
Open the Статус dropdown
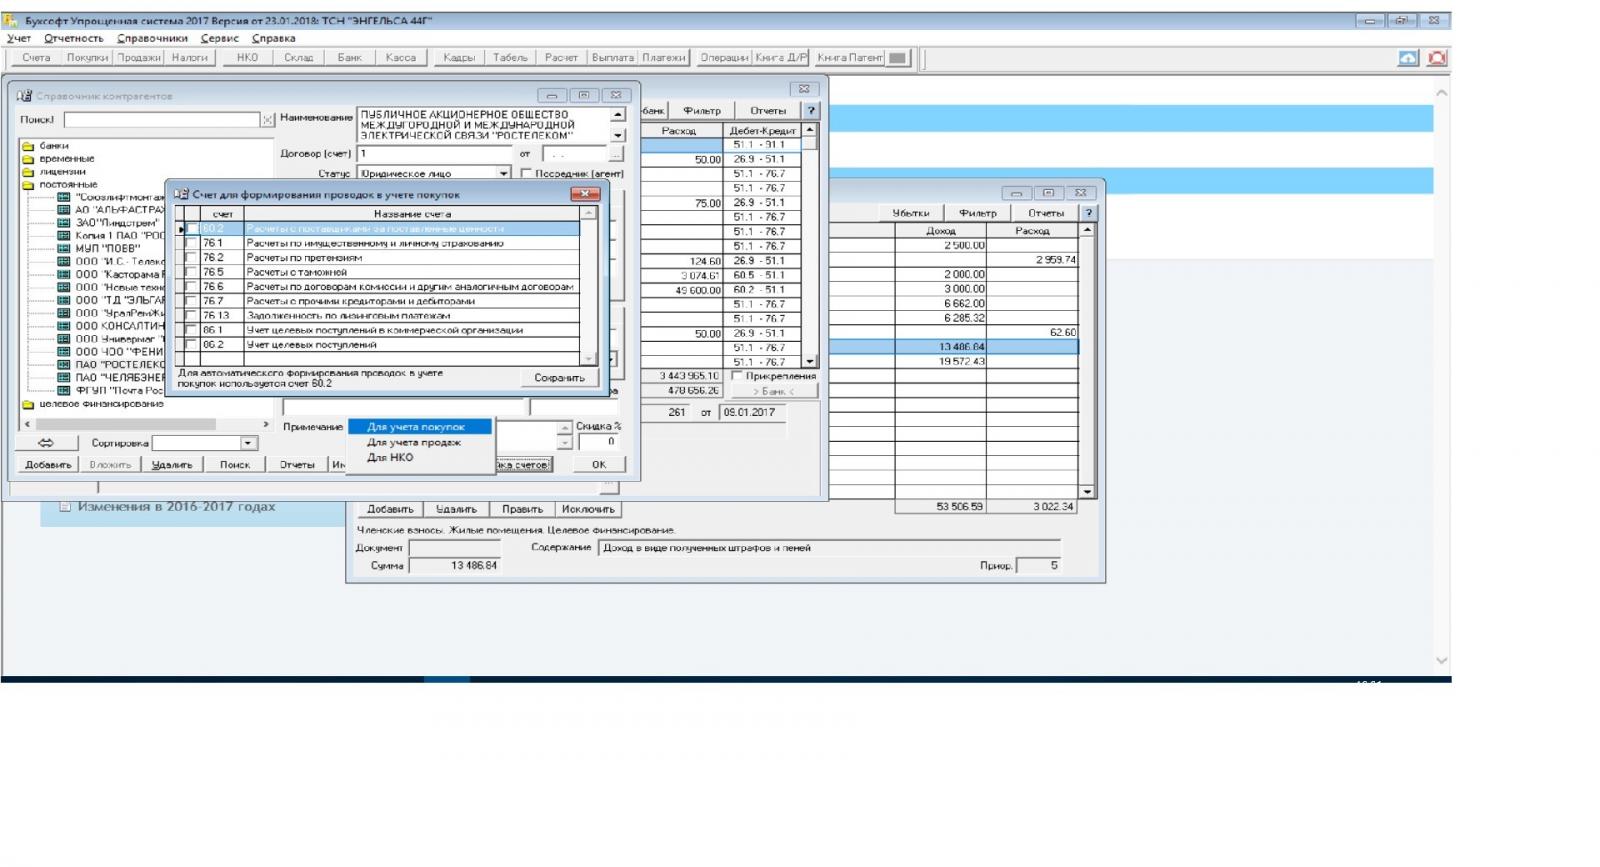pos(503,174)
